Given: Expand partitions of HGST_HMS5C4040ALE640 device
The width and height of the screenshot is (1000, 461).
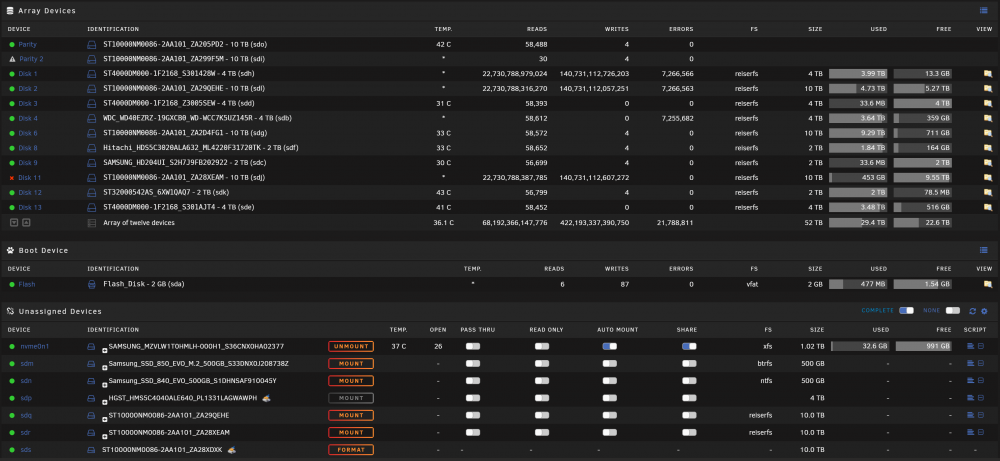Looking at the screenshot, I should [105, 400].
